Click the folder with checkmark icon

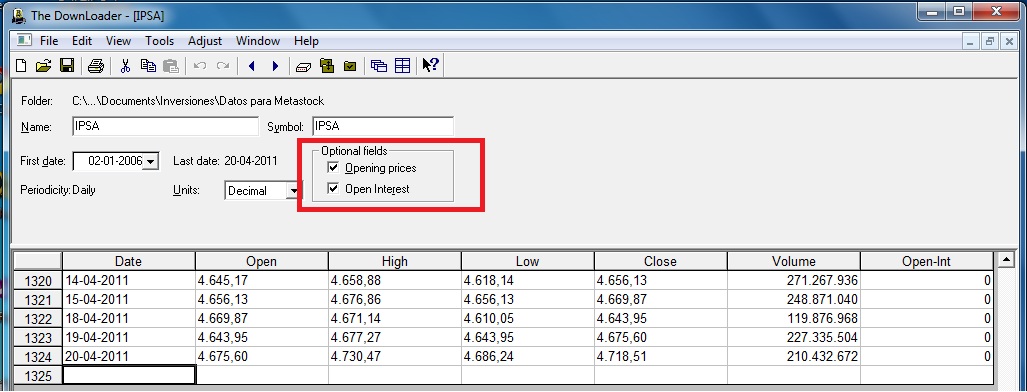click(350, 66)
